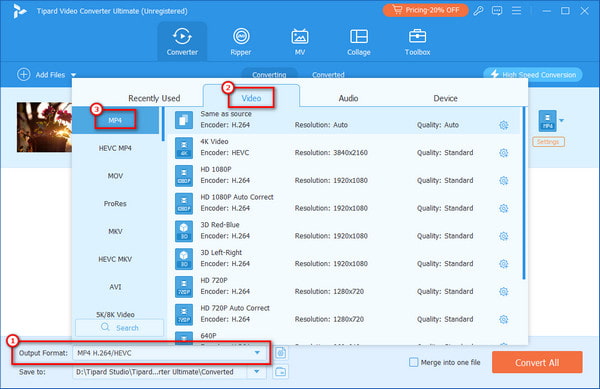The width and height of the screenshot is (600, 389).
Task: Select the HD 720P preset icon
Action: [x=184, y=286]
